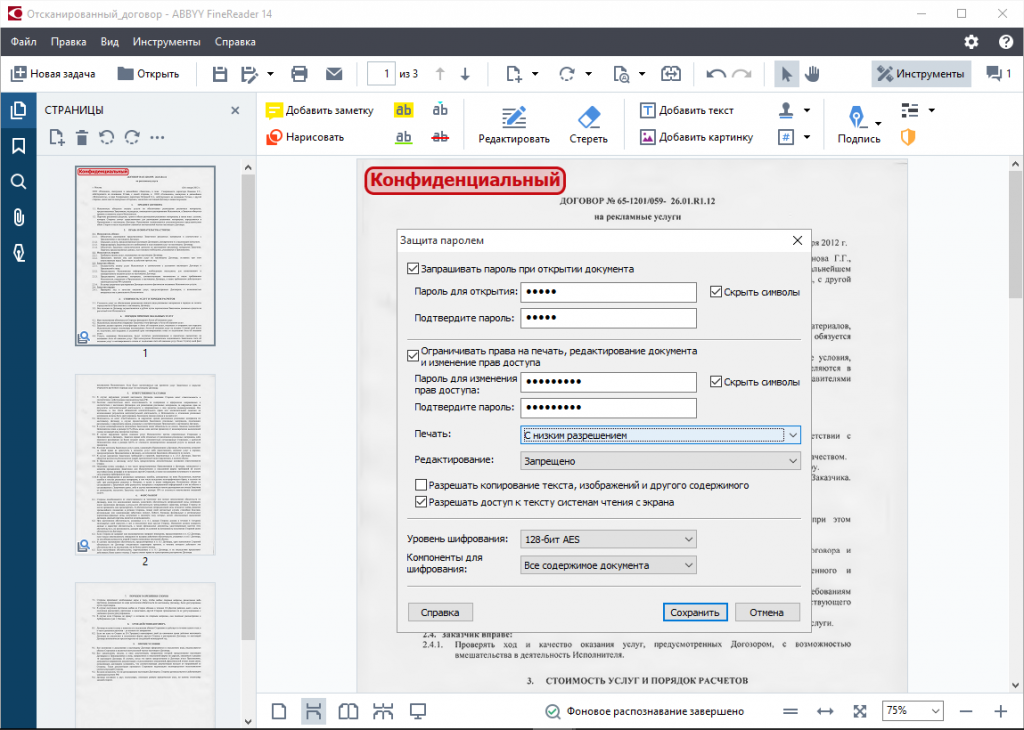This screenshot has width=1024, height=730.
Task: Click the Print icon in toolbar
Action: (300, 74)
